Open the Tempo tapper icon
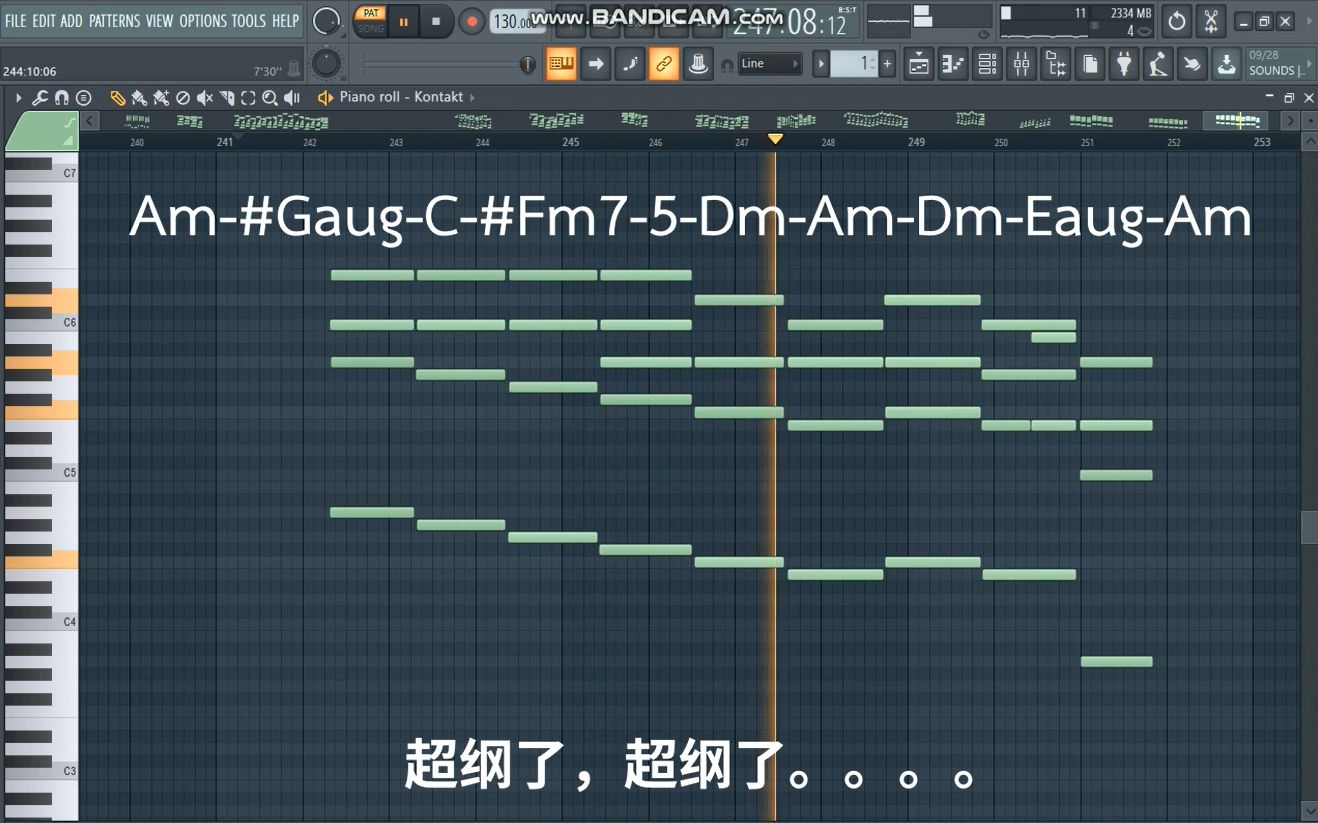The height and width of the screenshot is (823, 1318). point(1158,65)
